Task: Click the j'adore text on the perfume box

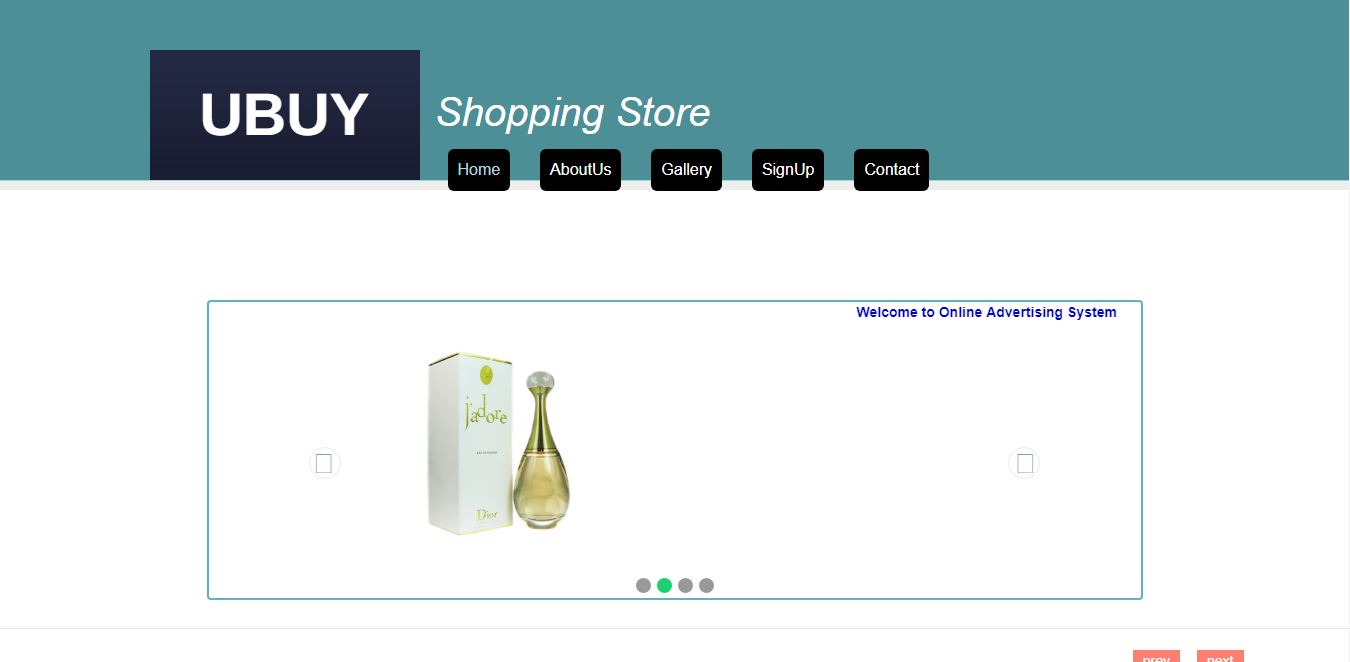Action: (x=486, y=413)
